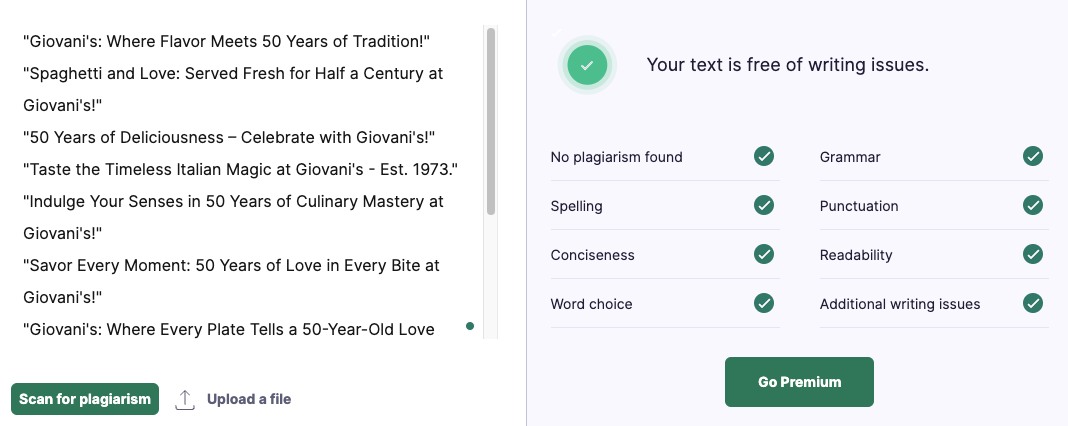Click the Grammar checkmark icon
The width and height of the screenshot is (1068, 426).
point(1033,156)
